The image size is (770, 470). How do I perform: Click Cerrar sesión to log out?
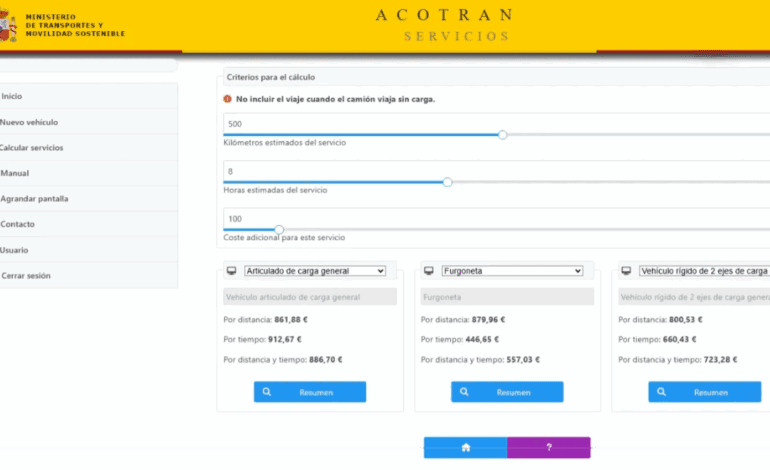click(88, 276)
